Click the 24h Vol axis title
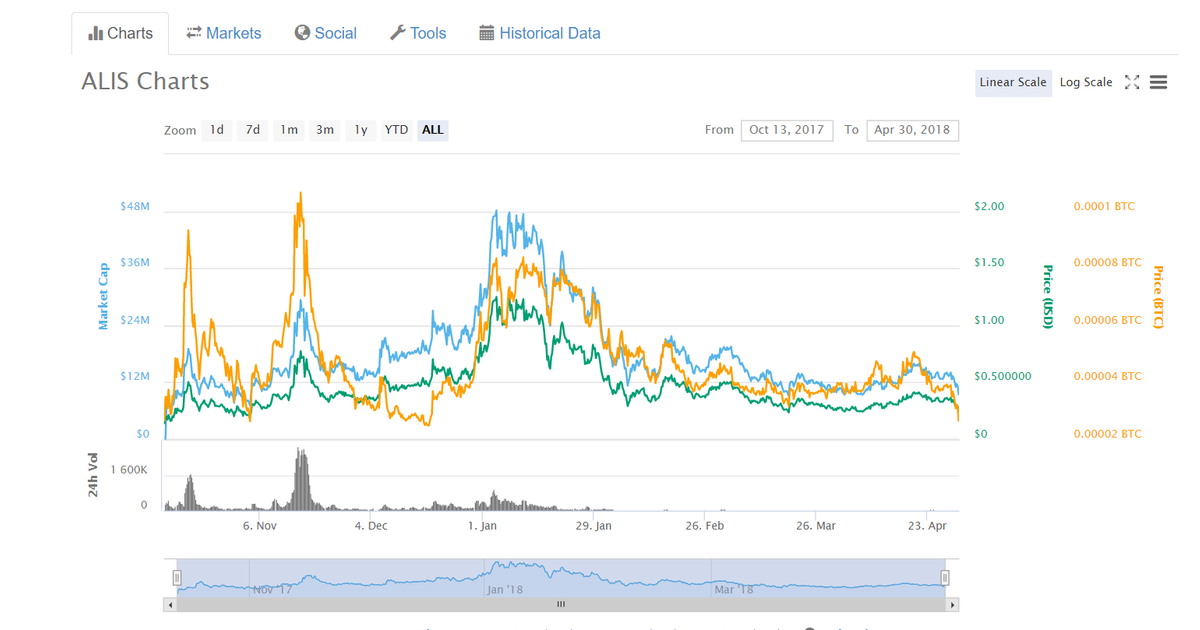This screenshot has width=1200, height=630. coord(93,476)
